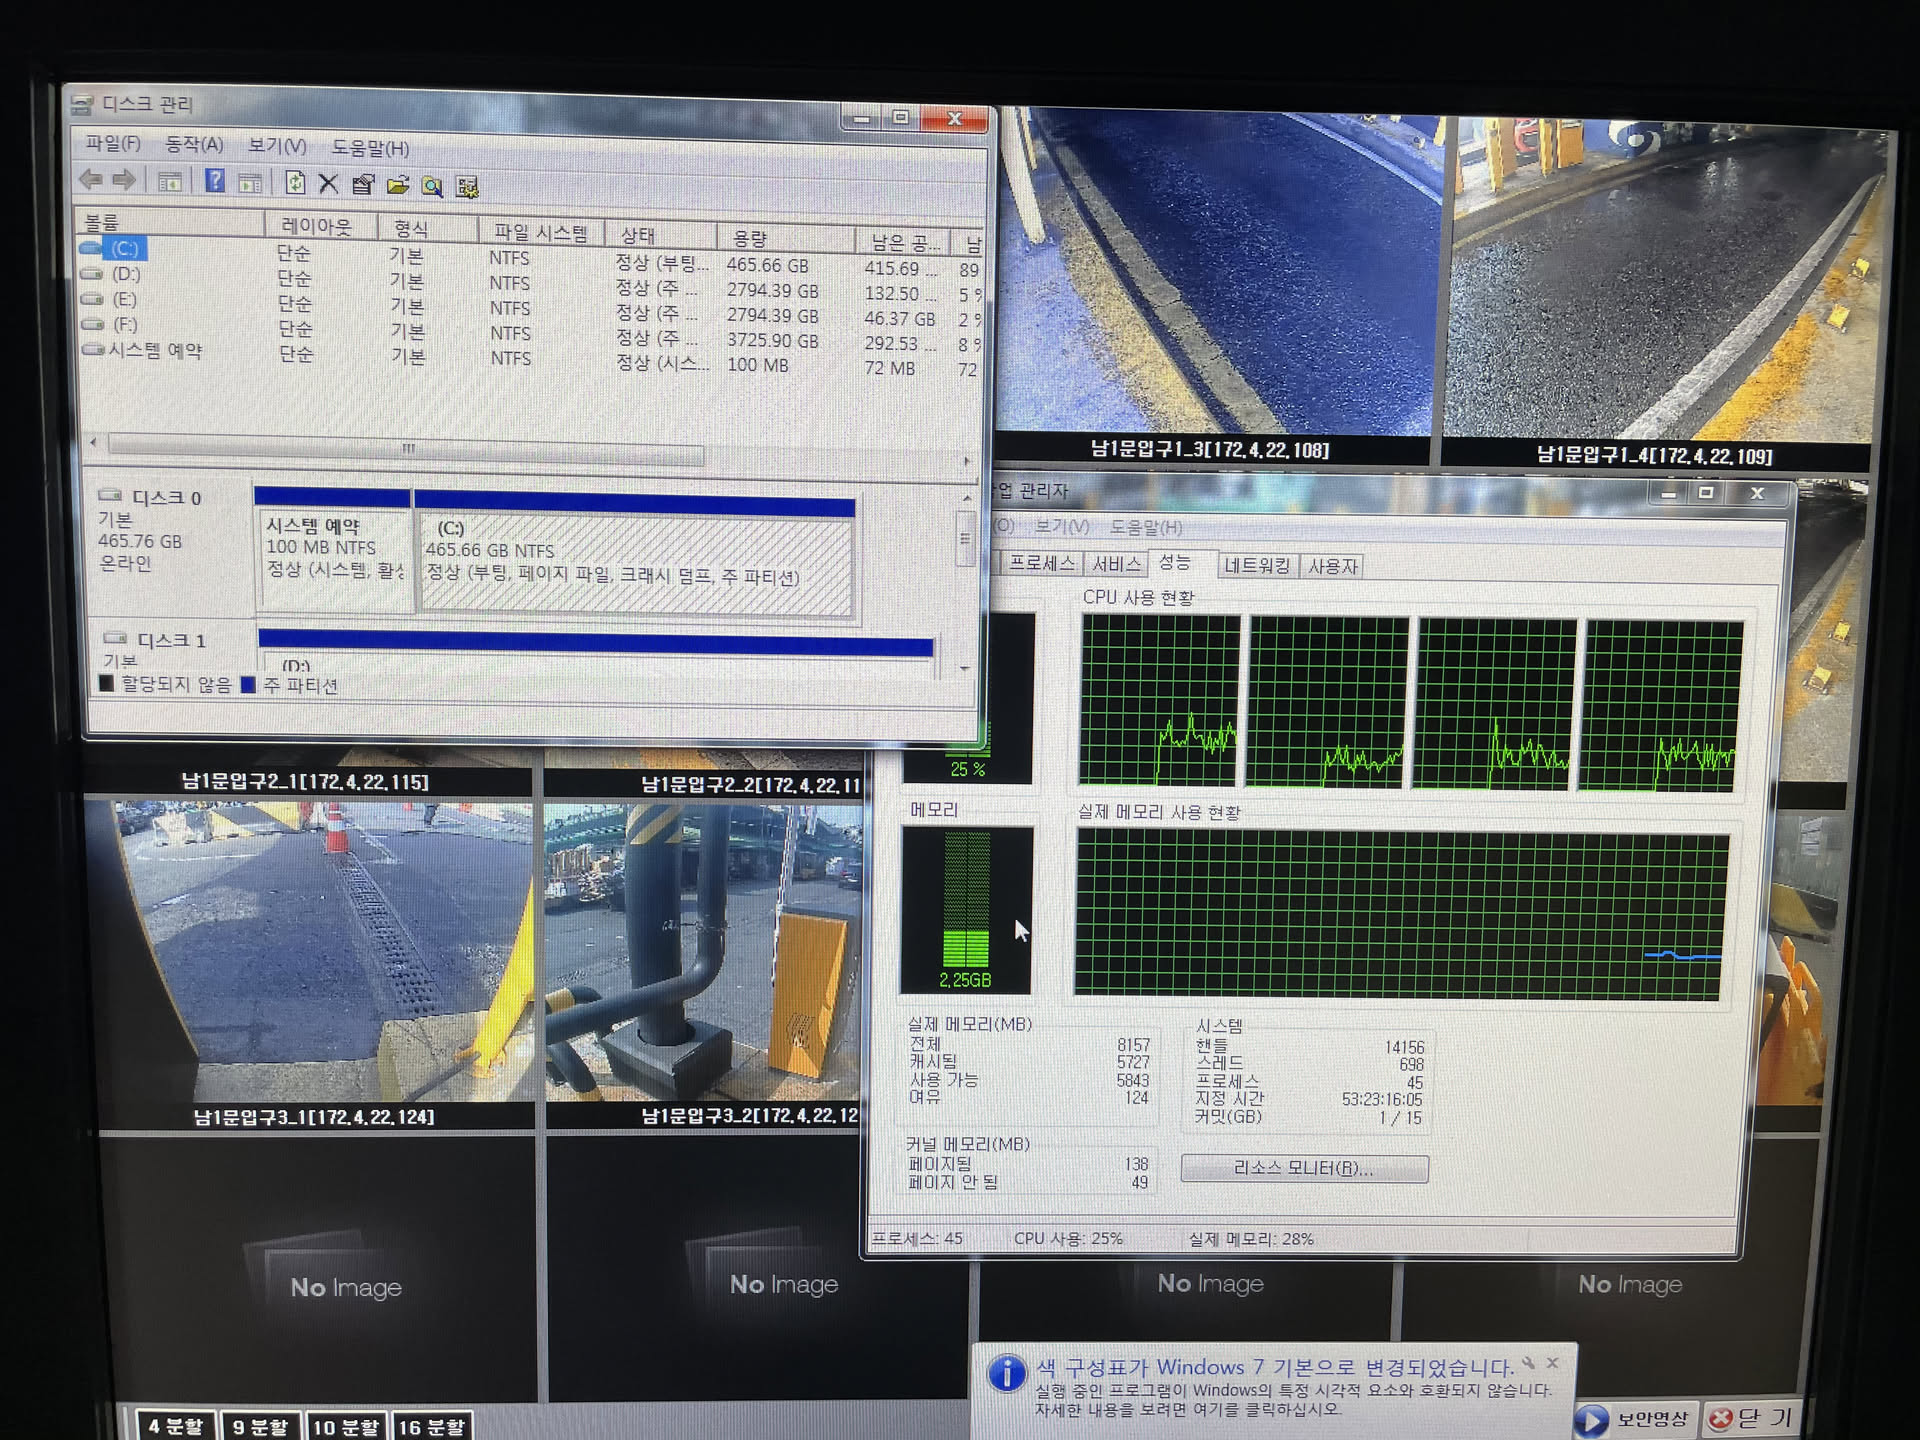This screenshot has height=1440, width=1920.
Task: Click the Help question mark toolbar icon
Action: click(214, 181)
